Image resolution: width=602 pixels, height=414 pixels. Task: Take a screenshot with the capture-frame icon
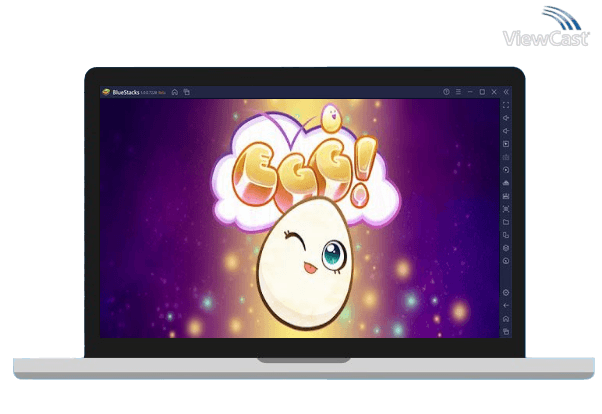pyautogui.click(x=506, y=209)
